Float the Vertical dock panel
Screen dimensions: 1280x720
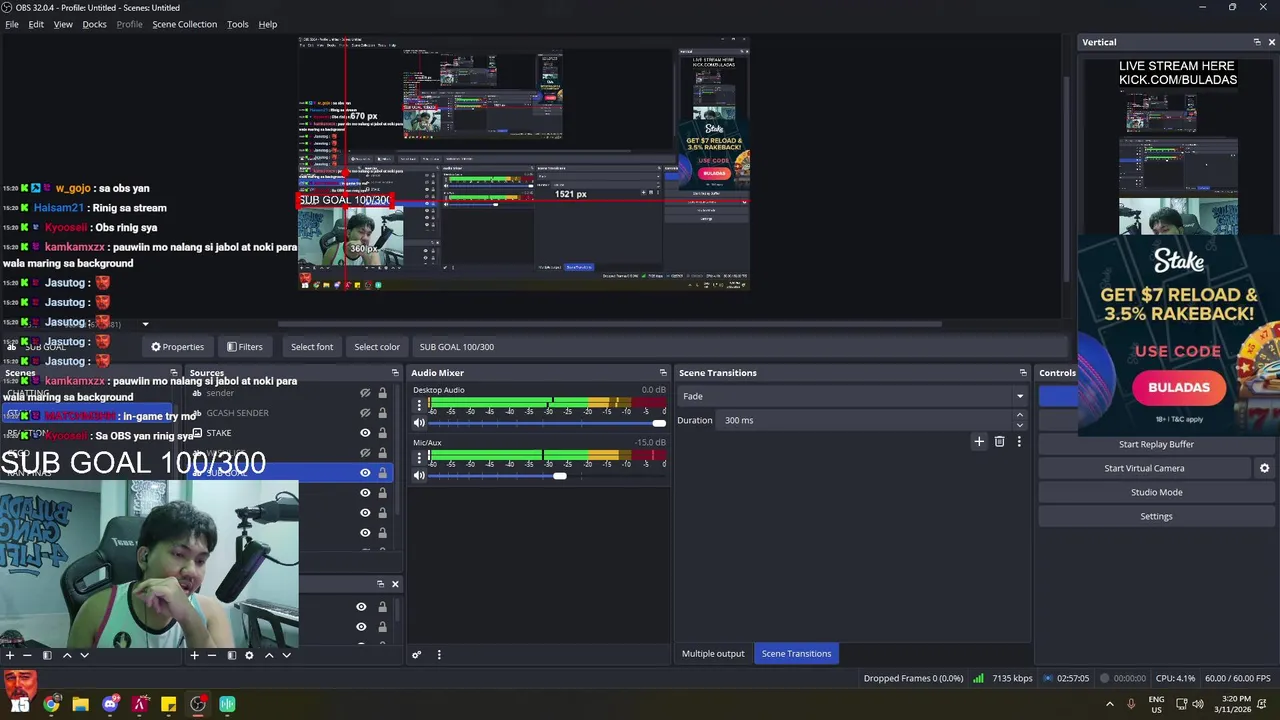point(1257,42)
